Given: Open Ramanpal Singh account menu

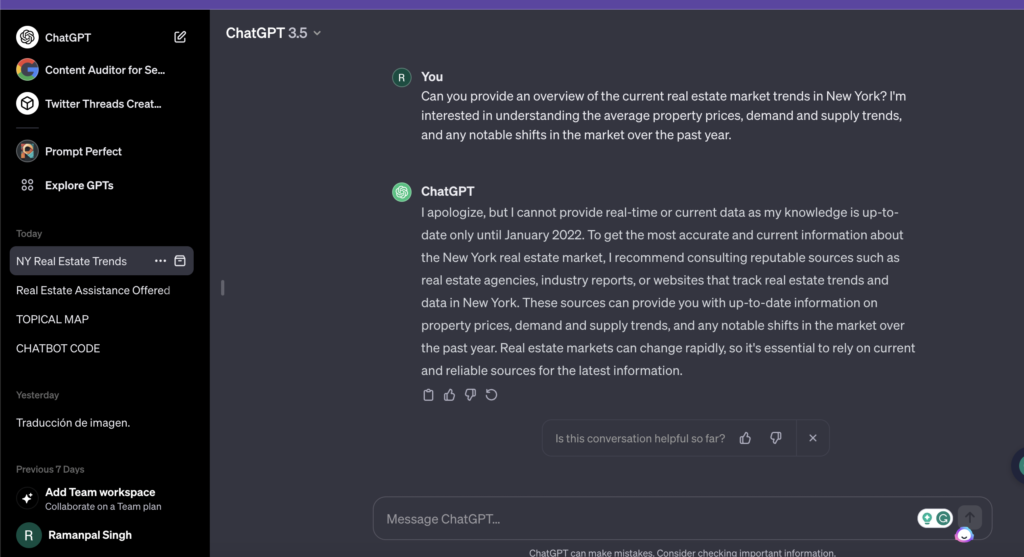Looking at the screenshot, I should [x=88, y=535].
